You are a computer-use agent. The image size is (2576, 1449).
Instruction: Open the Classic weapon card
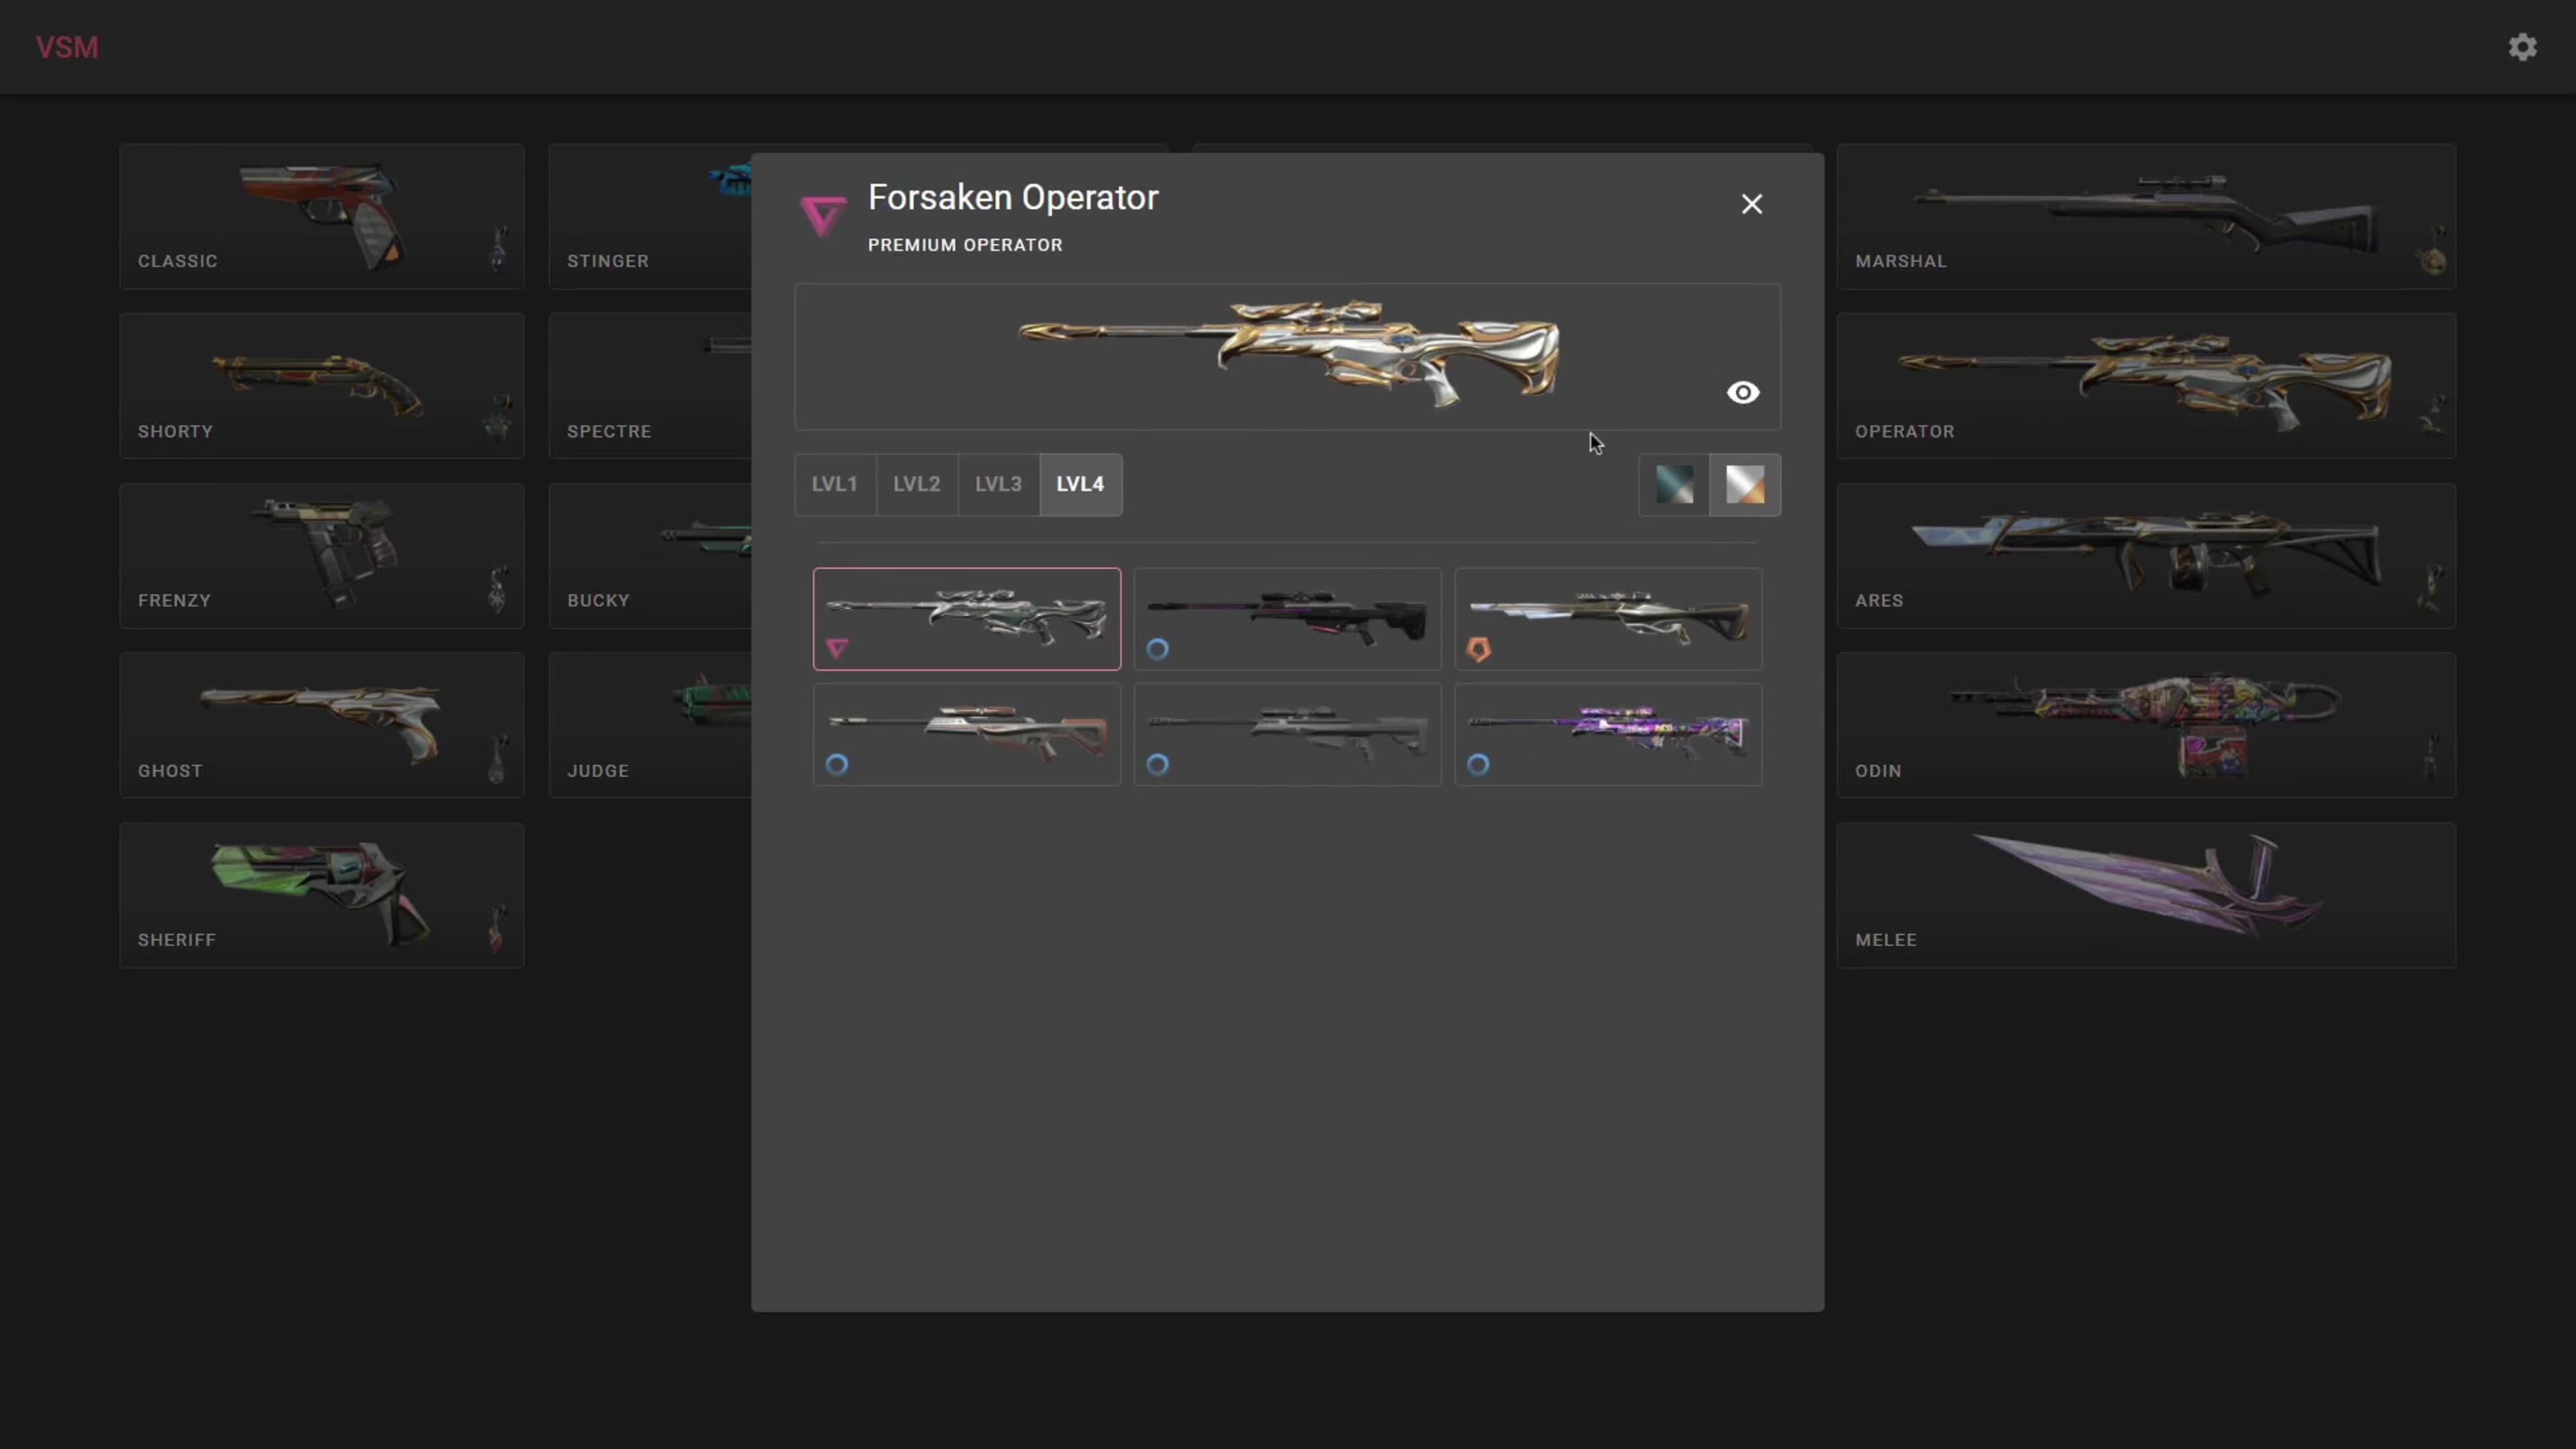tap(322, 216)
